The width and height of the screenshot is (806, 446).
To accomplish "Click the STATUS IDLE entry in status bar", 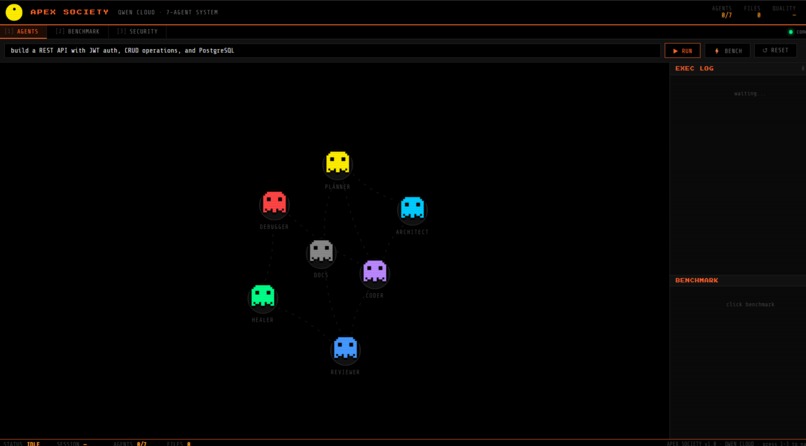I will [22, 443].
